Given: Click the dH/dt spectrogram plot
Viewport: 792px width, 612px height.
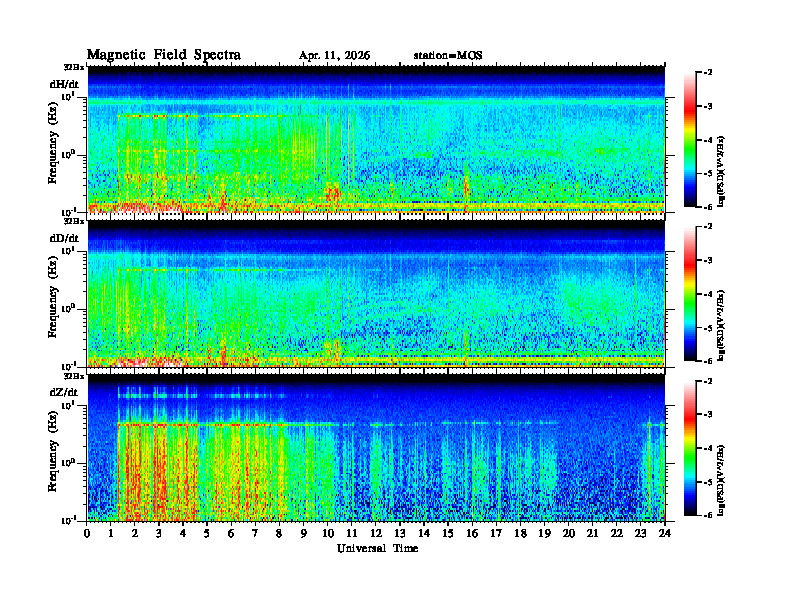Looking at the screenshot, I should coord(376,139).
